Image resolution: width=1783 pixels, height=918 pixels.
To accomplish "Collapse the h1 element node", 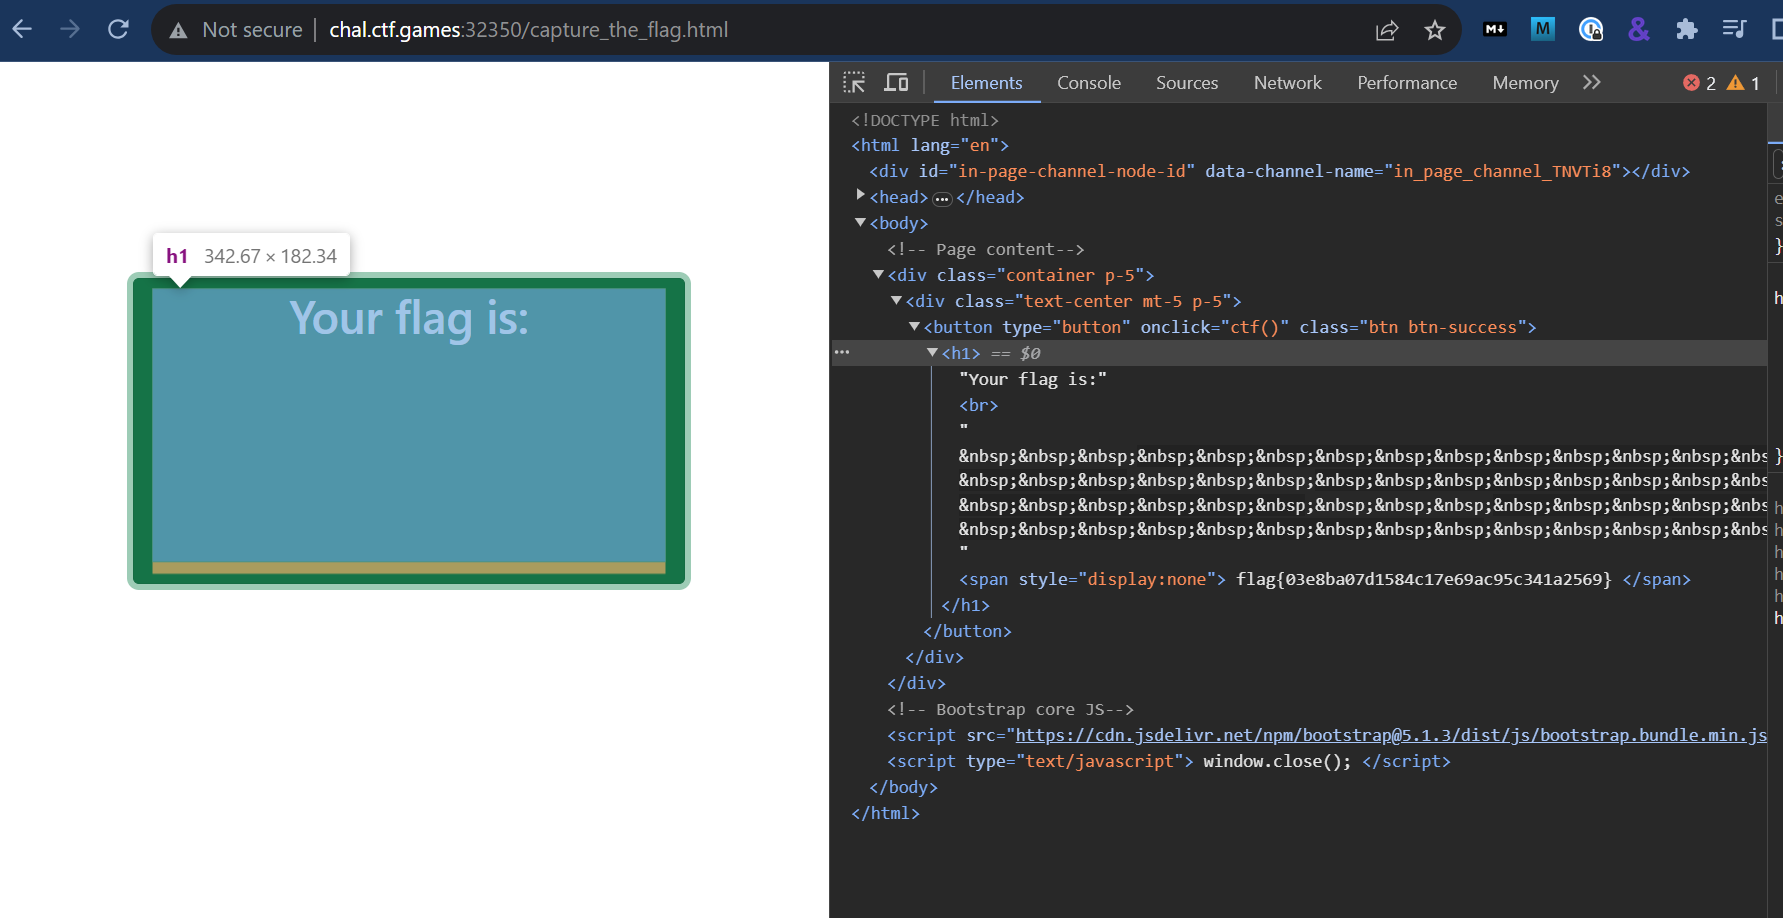I will [x=932, y=353].
